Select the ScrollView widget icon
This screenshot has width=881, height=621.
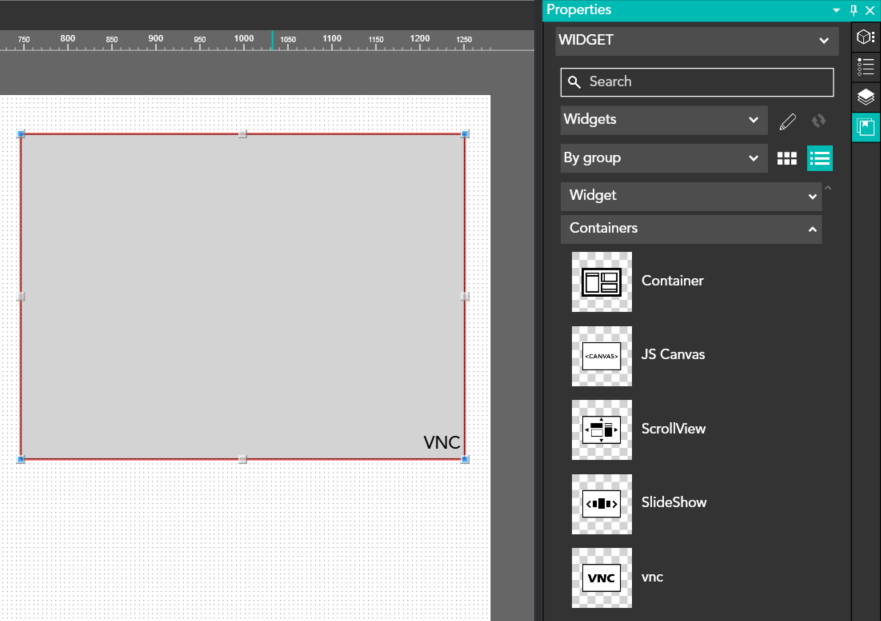[x=601, y=430]
